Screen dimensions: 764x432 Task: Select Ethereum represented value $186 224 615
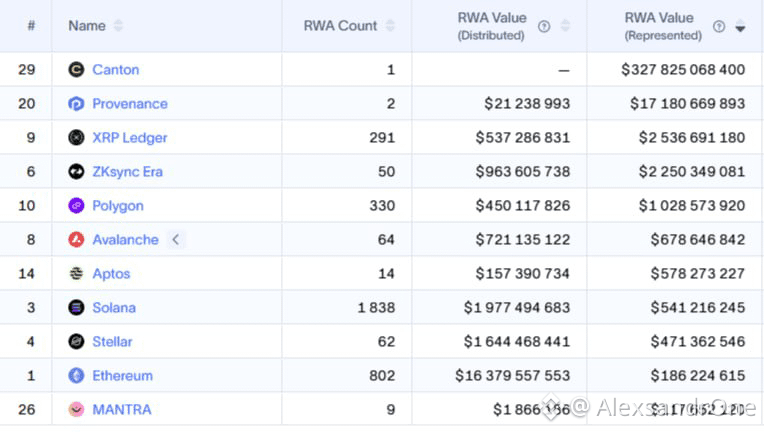tap(698, 376)
